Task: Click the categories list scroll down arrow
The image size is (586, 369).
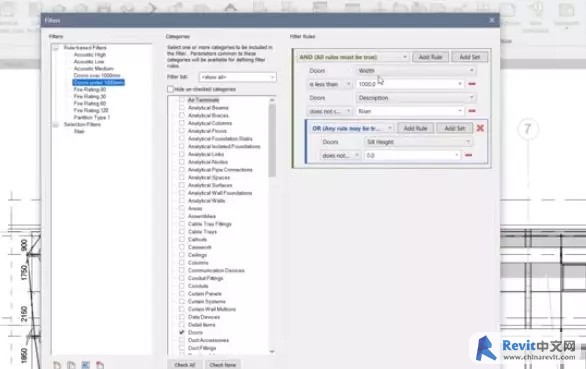Action: pos(272,351)
